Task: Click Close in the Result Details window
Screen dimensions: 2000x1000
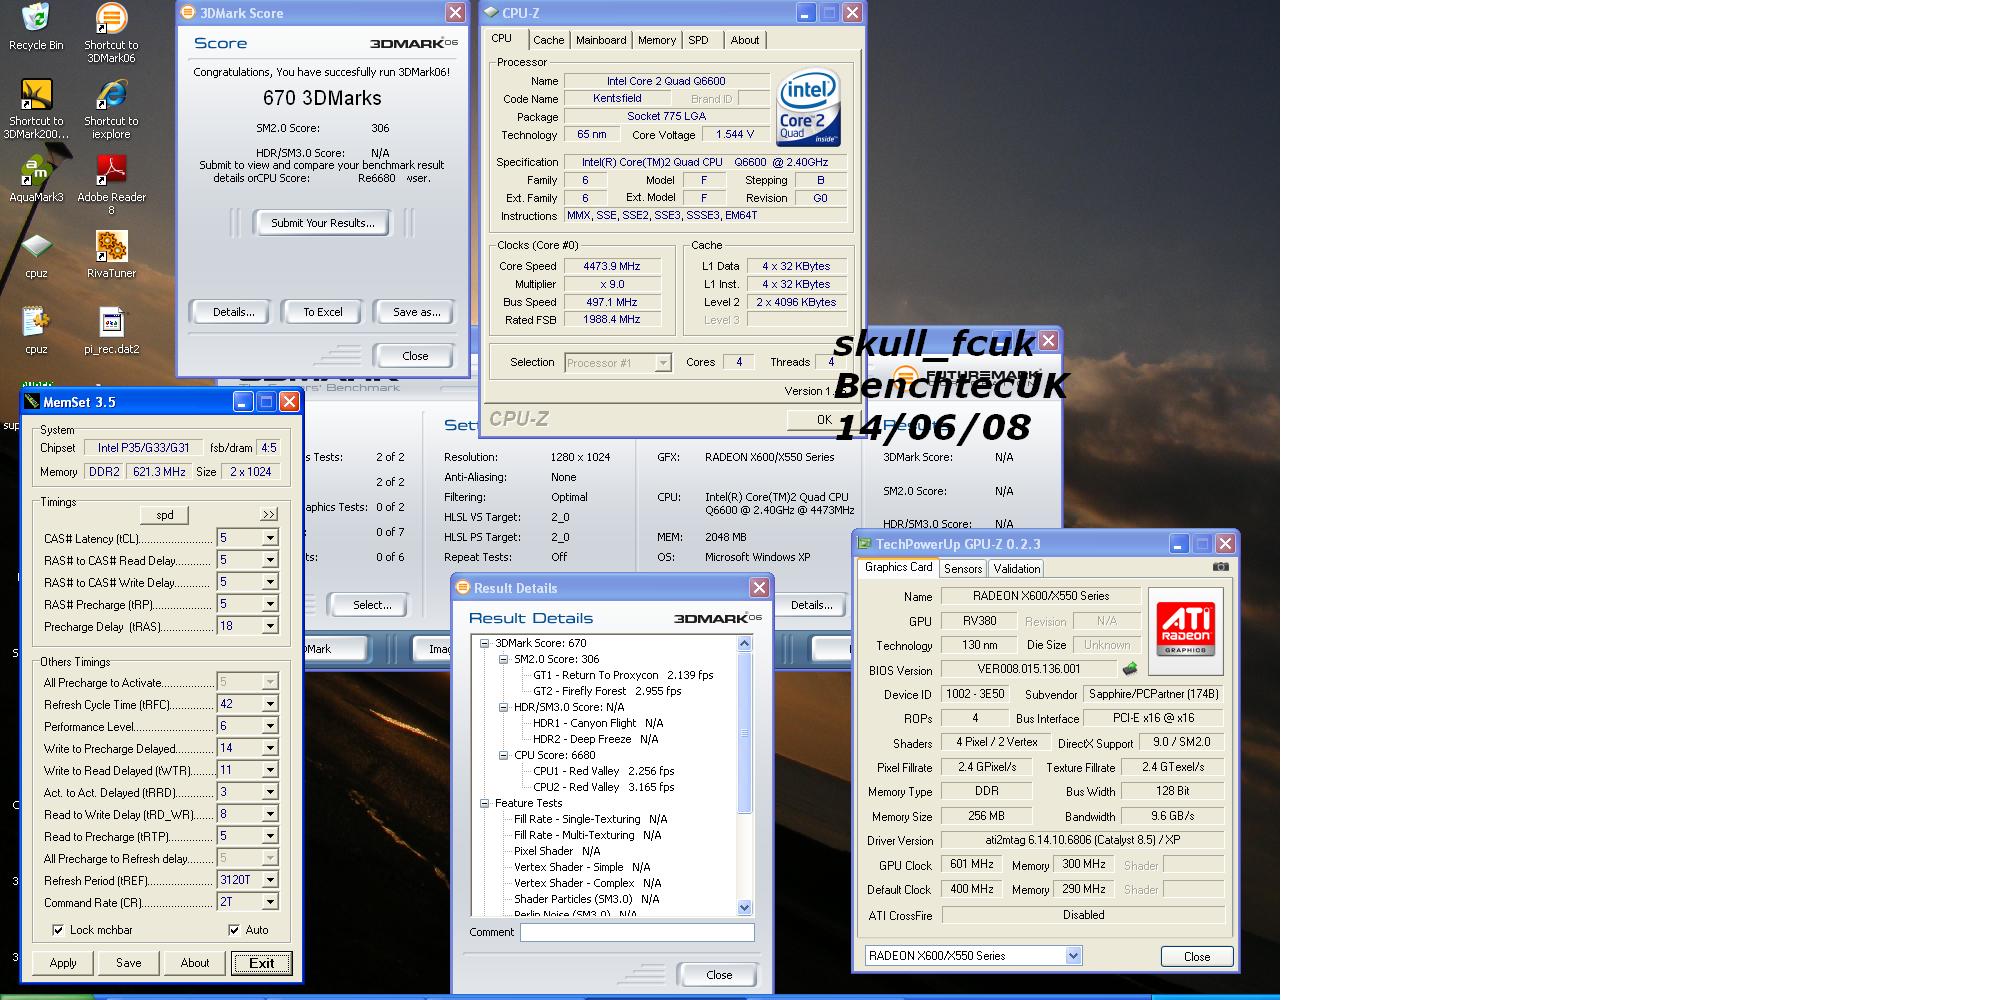Action: click(718, 975)
